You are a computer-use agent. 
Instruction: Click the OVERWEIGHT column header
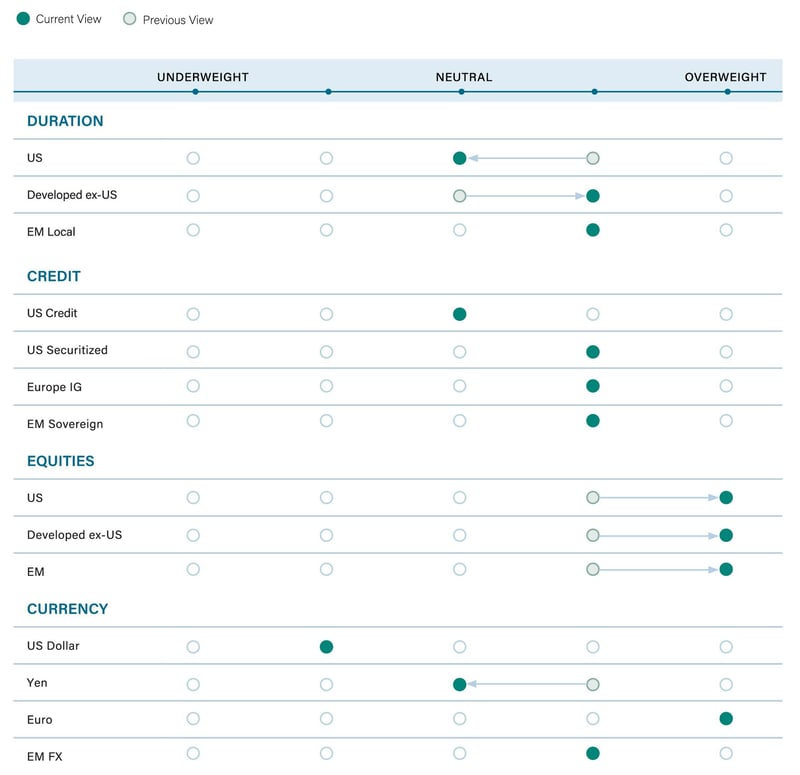pos(725,77)
